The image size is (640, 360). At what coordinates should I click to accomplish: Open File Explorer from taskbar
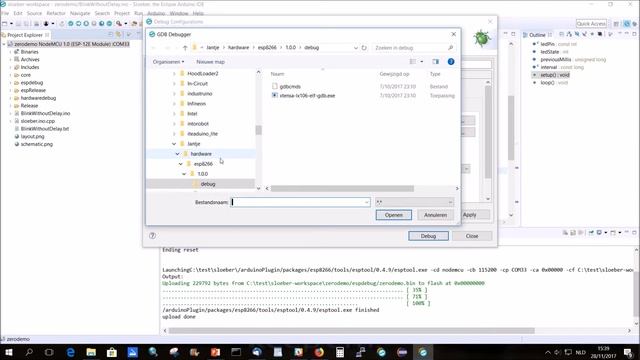[x=91, y=352]
